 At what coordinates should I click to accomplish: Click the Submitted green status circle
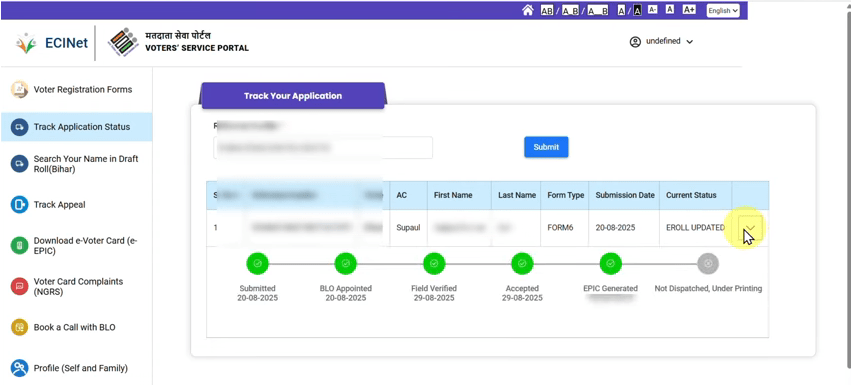point(257,263)
